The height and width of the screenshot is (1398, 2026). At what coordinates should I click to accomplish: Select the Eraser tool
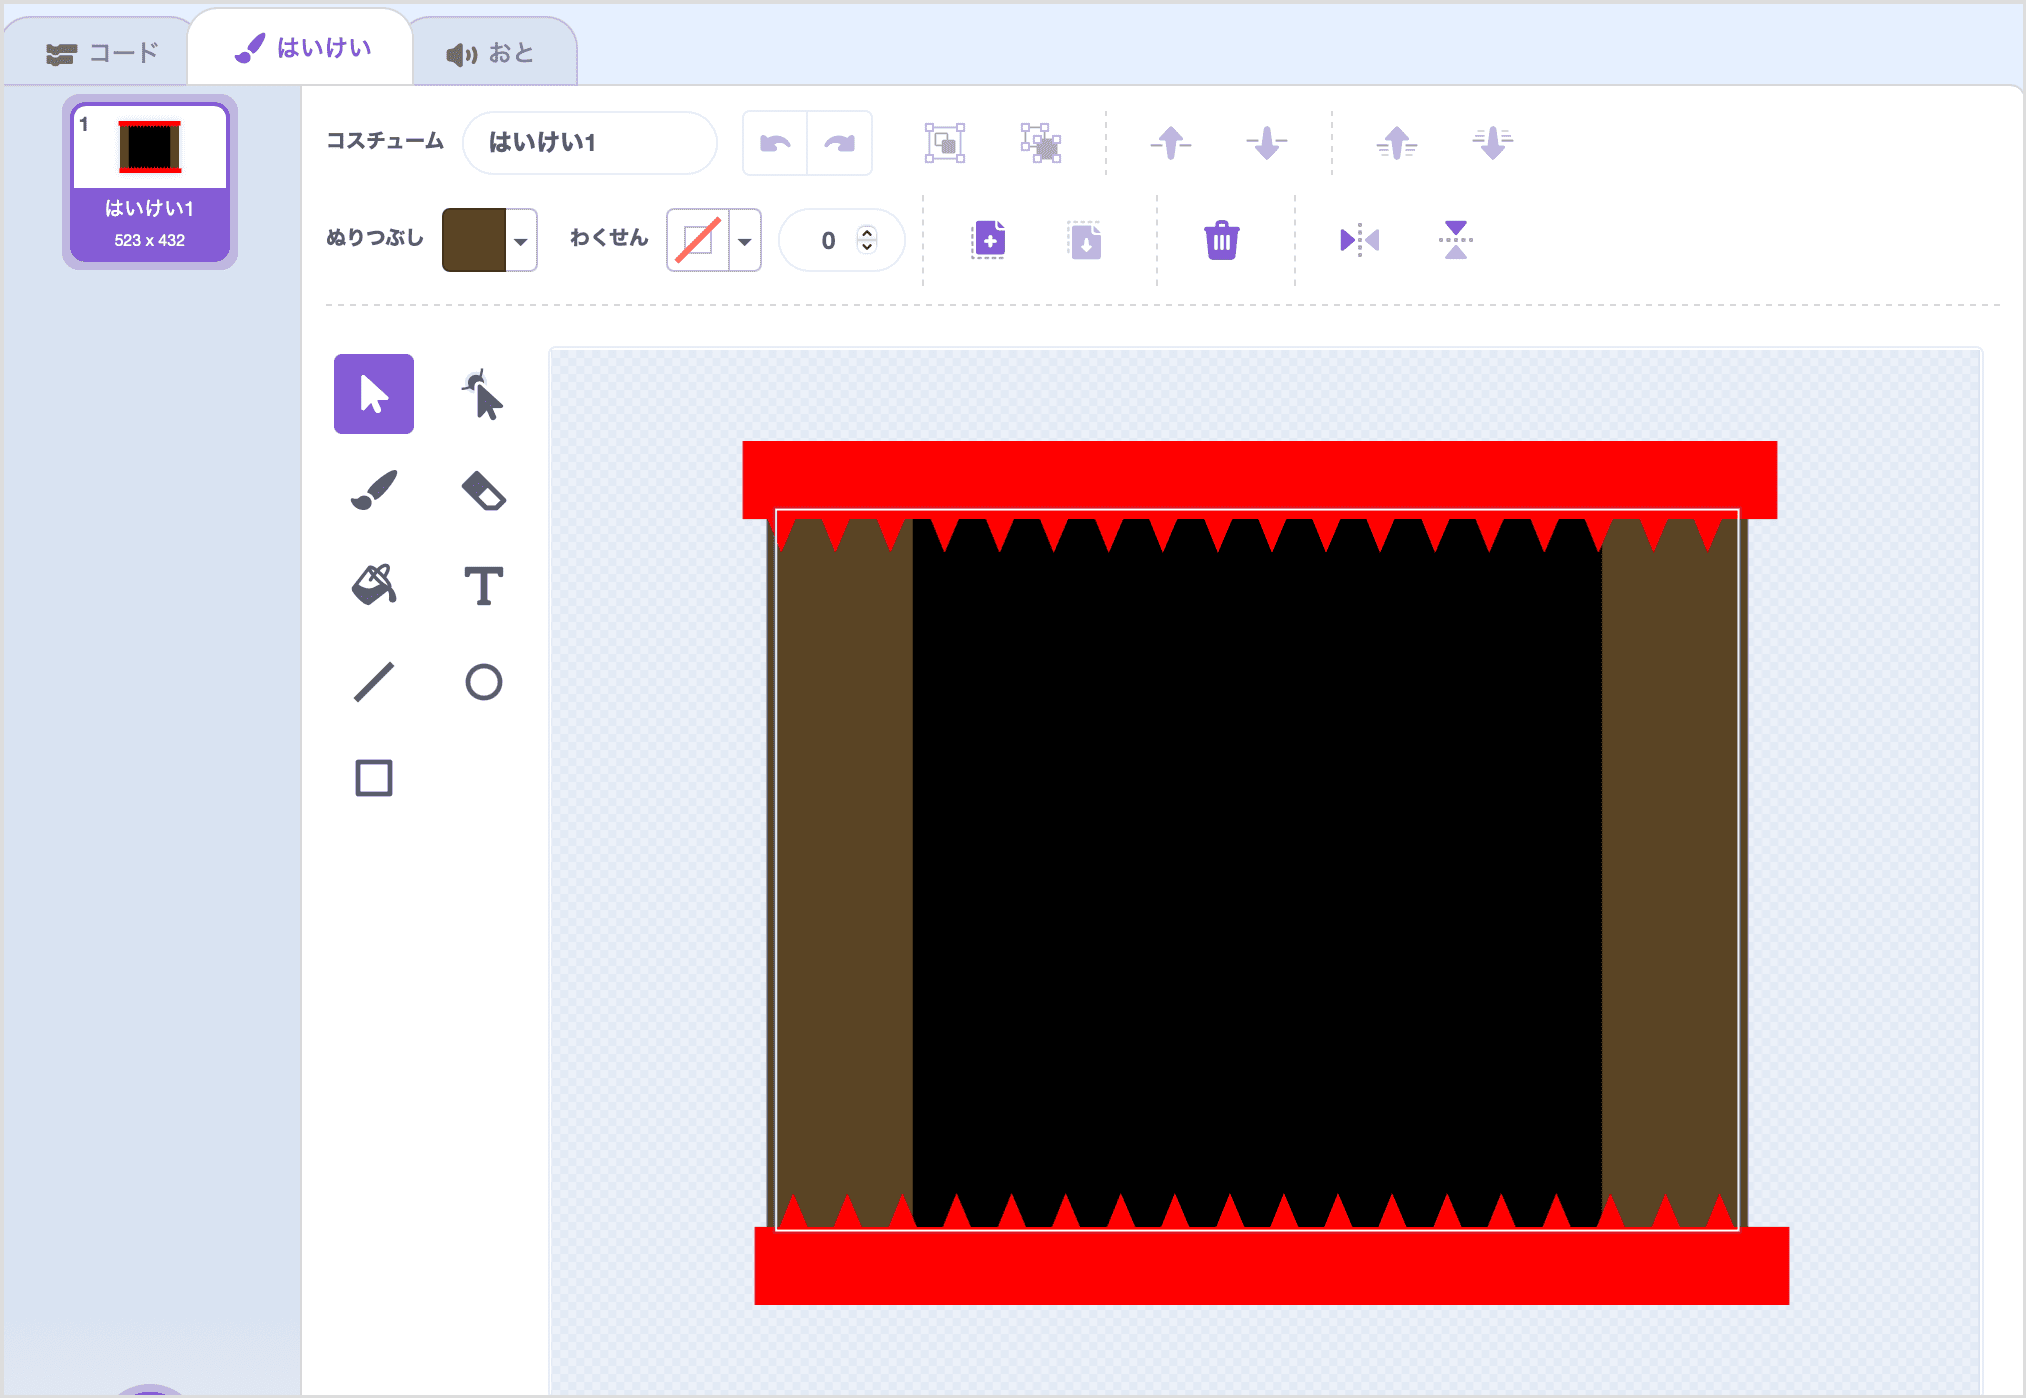483,490
